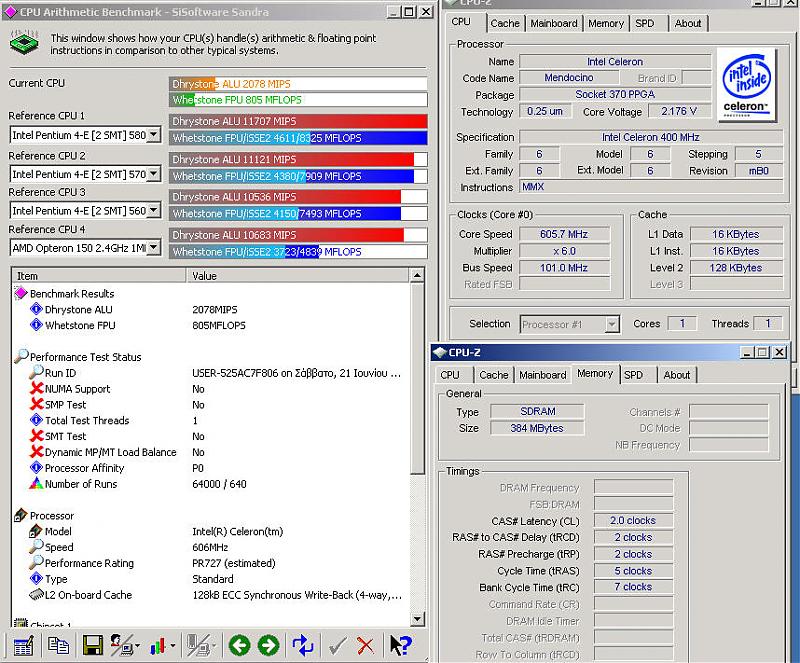
Task: Click the Item column header
Action: [99, 276]
